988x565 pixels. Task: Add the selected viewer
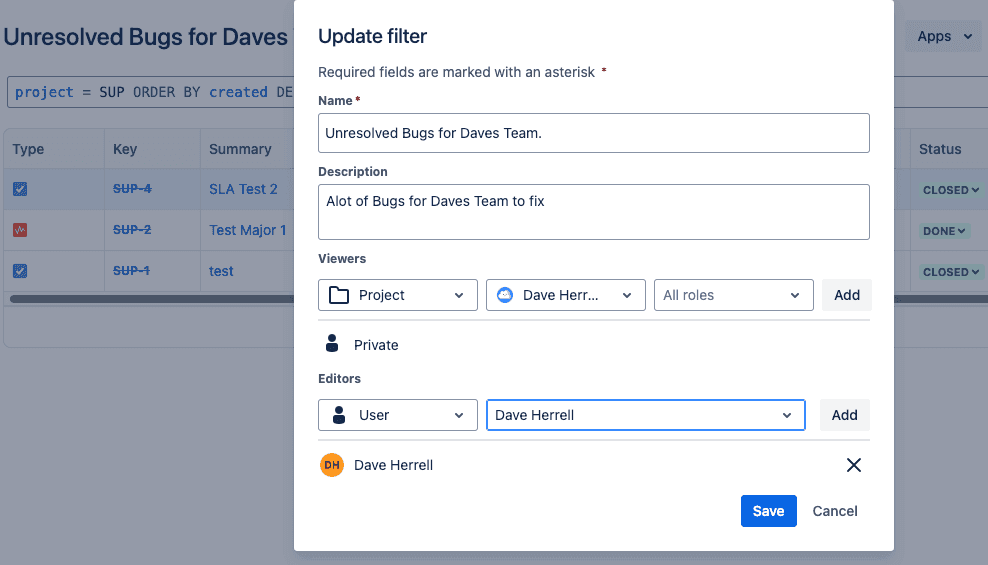pos(847,295)
